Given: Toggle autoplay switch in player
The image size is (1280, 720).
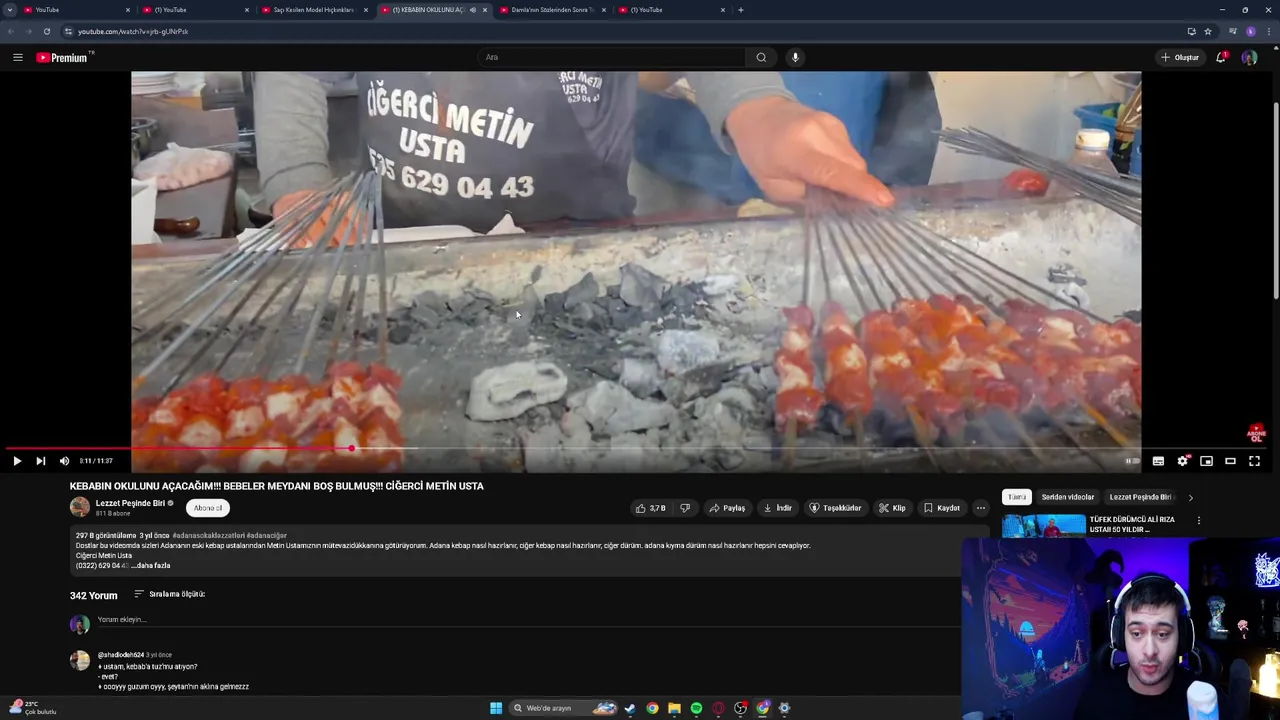Looking at the screenshot, I should click(1133, 461).
